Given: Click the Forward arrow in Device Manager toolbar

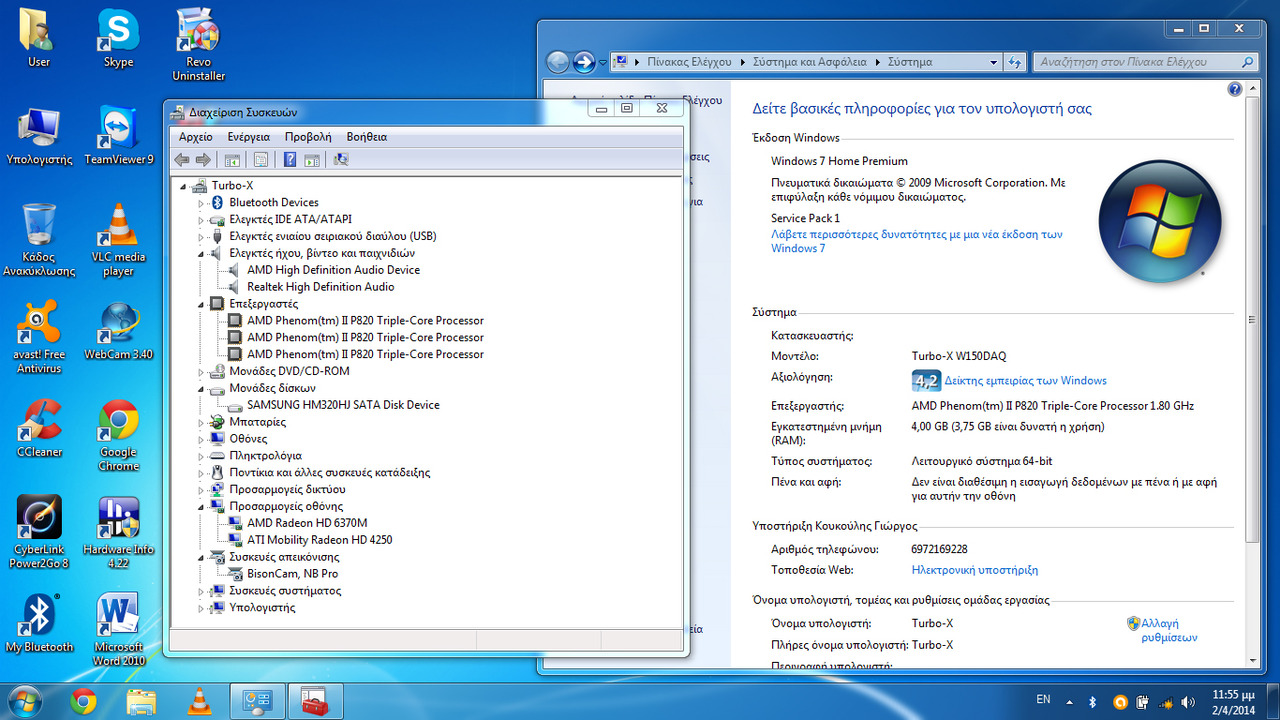Looking at the screenshot, I should 203,160.
